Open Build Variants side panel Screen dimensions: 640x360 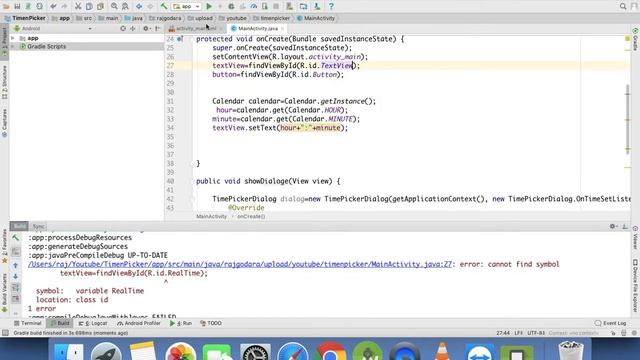tap(4, 293)
